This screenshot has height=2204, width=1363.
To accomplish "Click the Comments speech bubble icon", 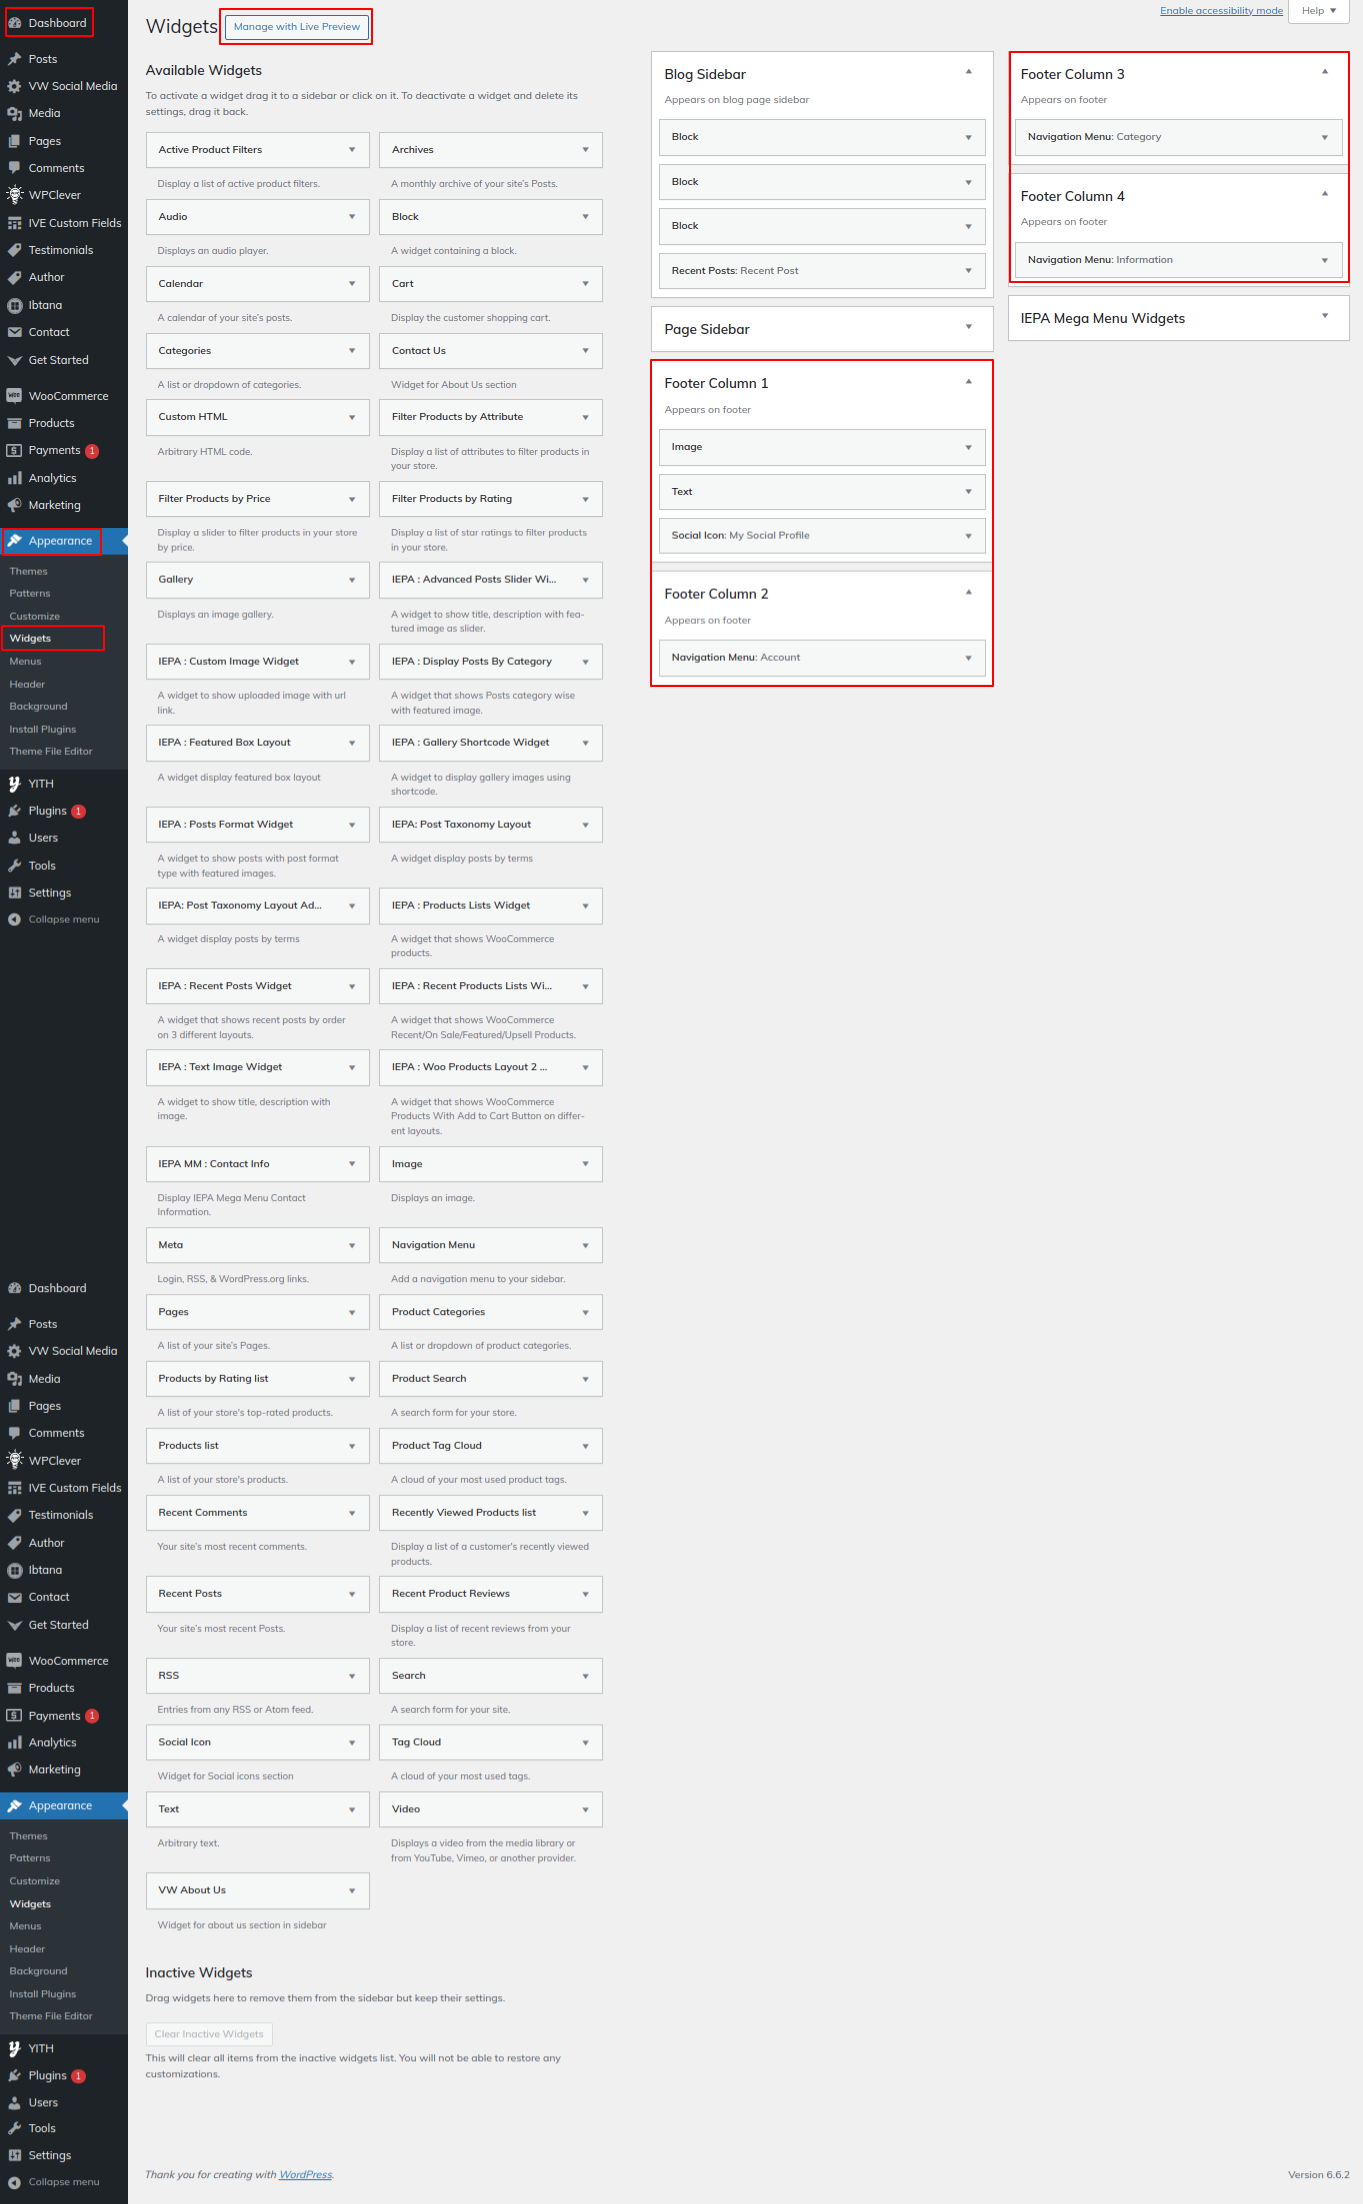I will (x=15, y=168).
